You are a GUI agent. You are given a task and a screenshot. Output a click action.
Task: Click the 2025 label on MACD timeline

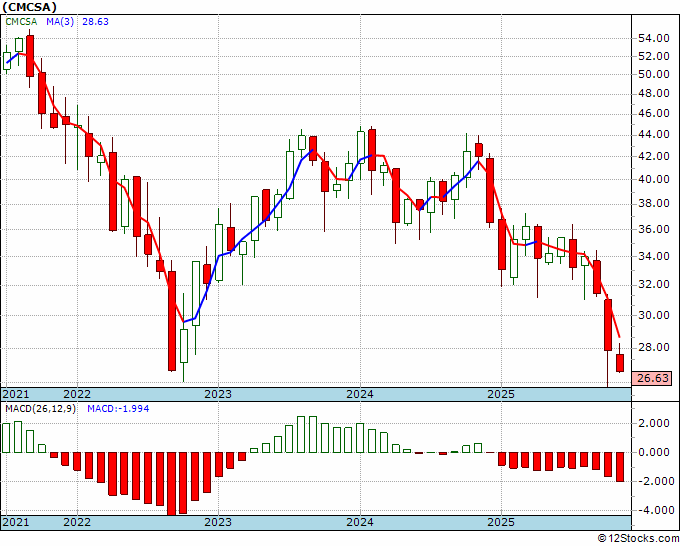coord(501,522)
